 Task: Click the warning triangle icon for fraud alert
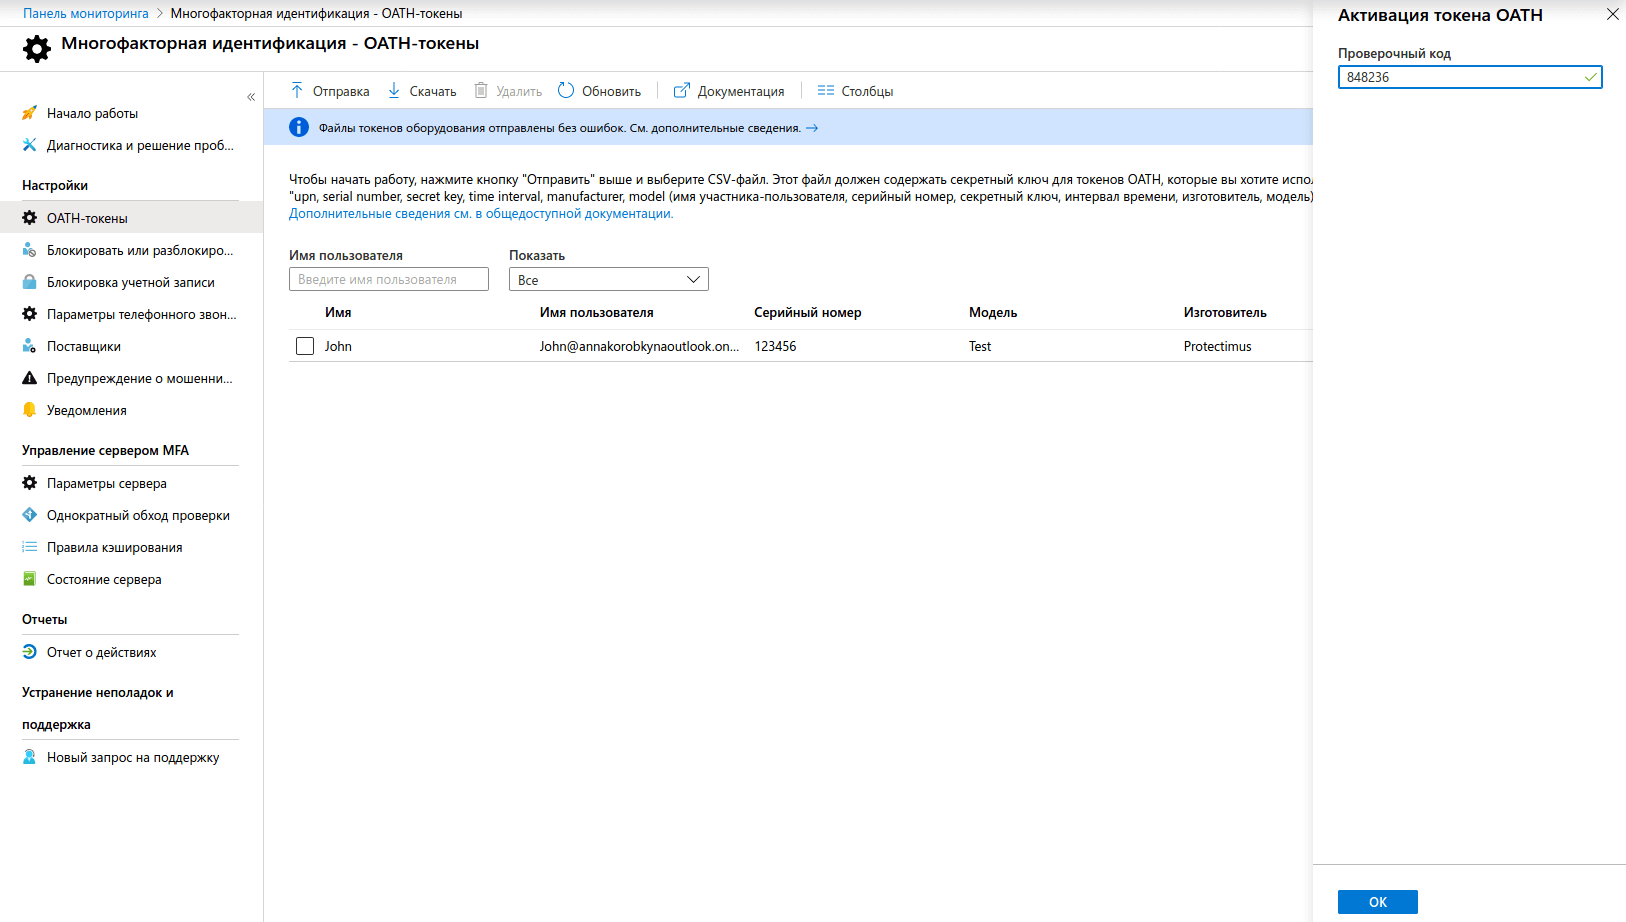click(x=29, y=378)
